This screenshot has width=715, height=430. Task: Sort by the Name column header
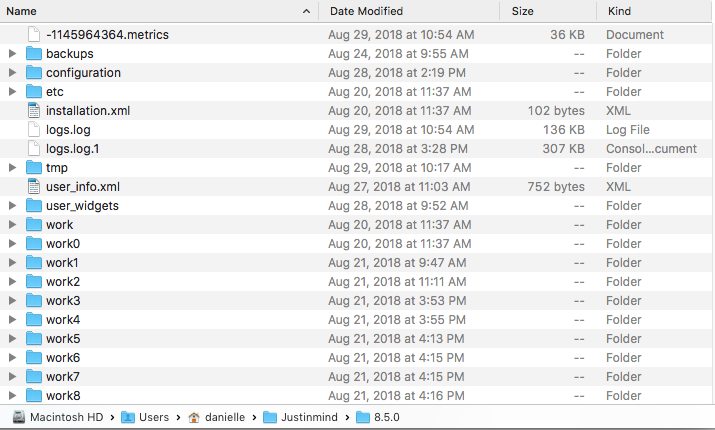pyautogui.click(x=150, y=11)
